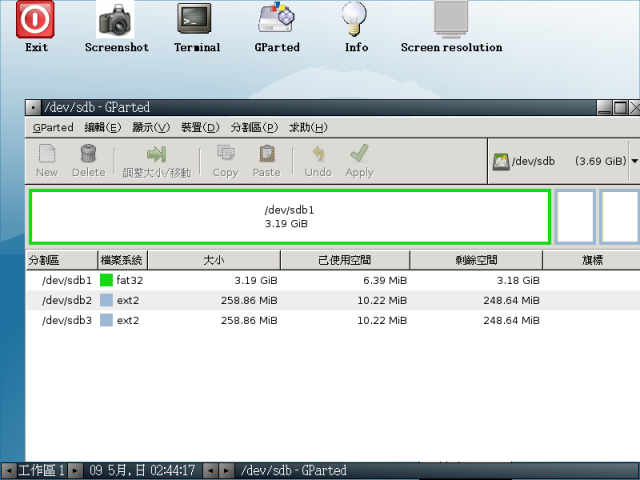The image size is (640, 480).
Task: Sort by the 剩餘空間 column header
Action: click(x=476, y=260)
